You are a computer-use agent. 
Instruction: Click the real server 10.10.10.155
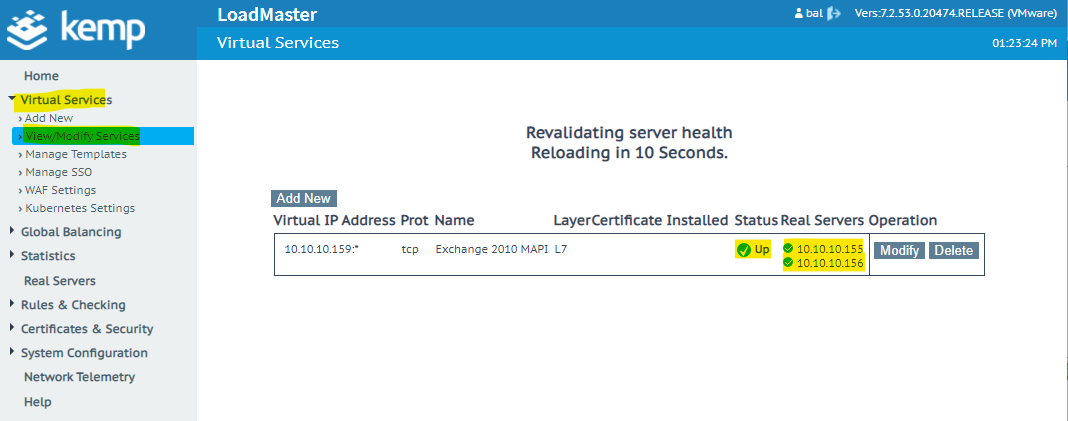(830, 249)
